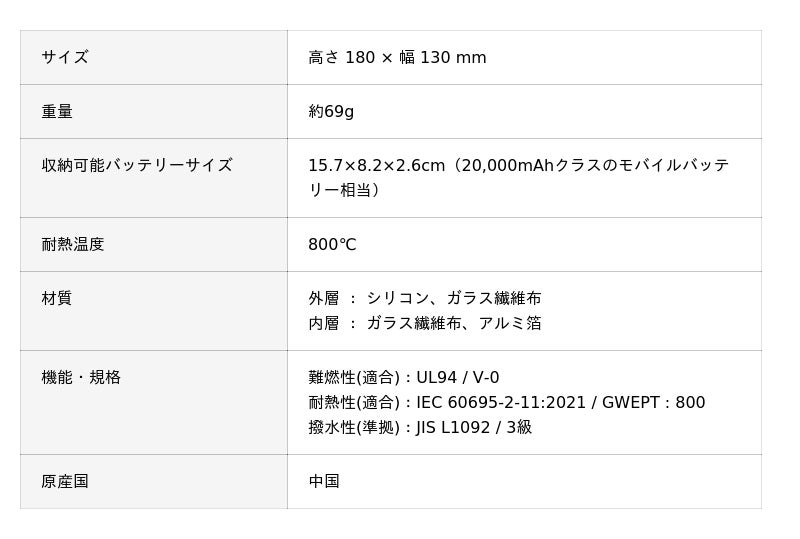Click the 約69g weight value

pos(331,111)
